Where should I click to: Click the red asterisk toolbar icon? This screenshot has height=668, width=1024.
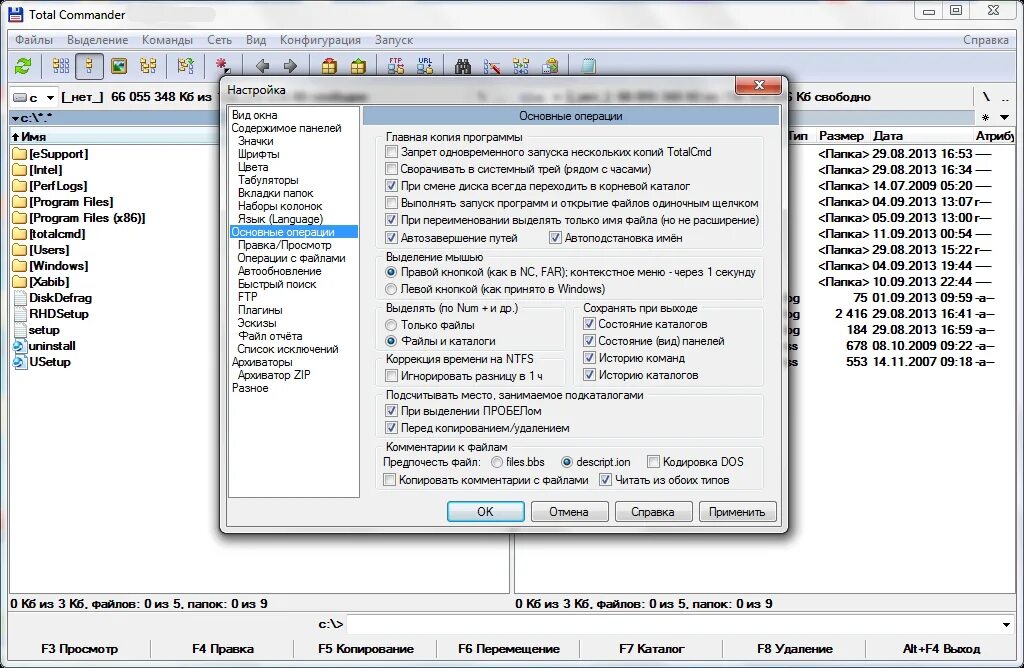point(222,66)
